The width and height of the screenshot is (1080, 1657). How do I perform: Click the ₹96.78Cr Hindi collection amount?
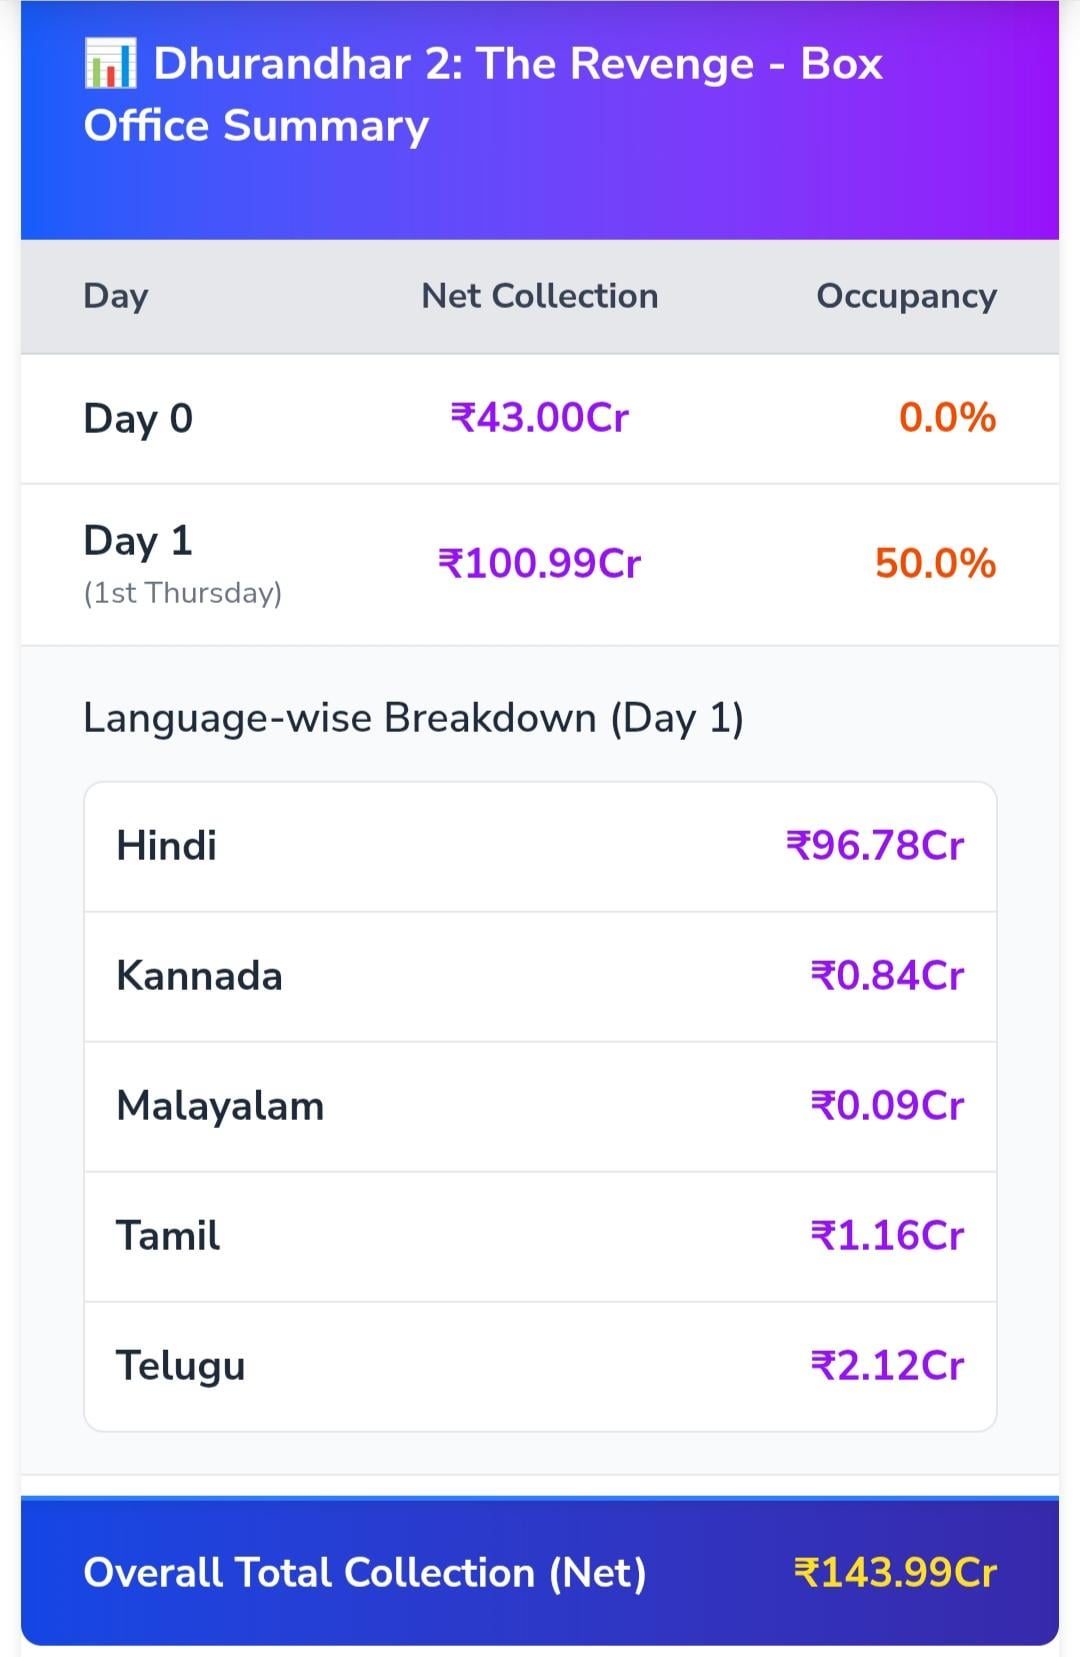click(x=875, y=846)
